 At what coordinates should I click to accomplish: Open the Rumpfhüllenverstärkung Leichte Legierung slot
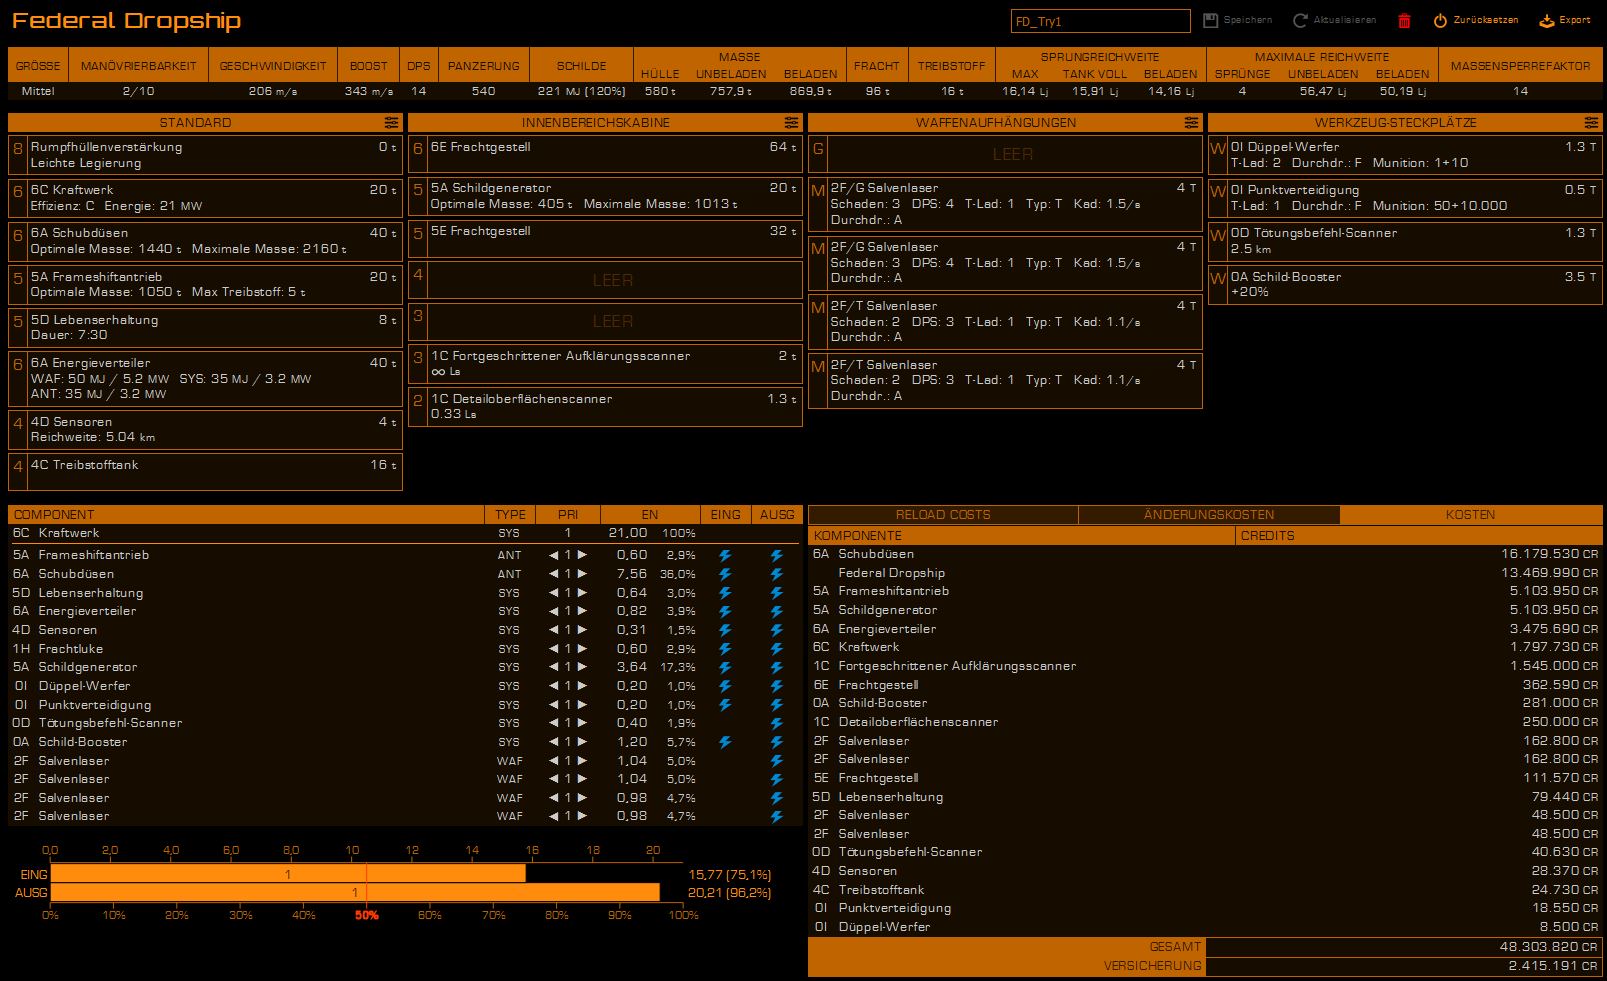pyautogui.click(x=205, y=155)
